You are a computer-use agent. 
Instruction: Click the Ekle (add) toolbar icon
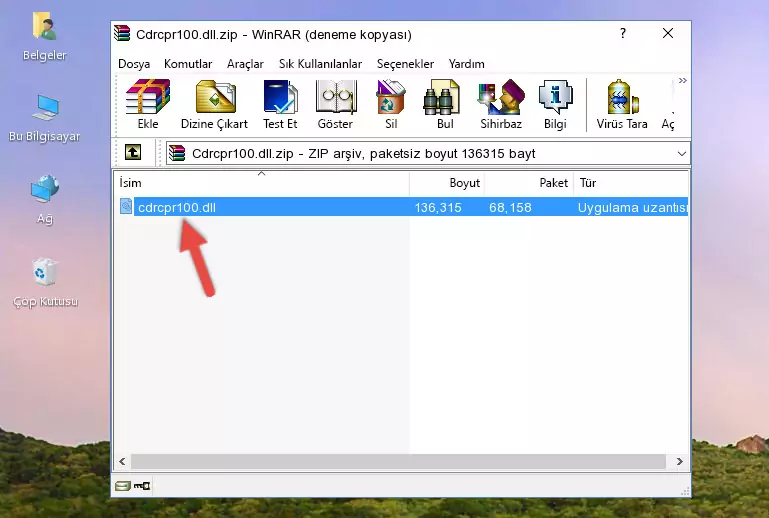148,104
